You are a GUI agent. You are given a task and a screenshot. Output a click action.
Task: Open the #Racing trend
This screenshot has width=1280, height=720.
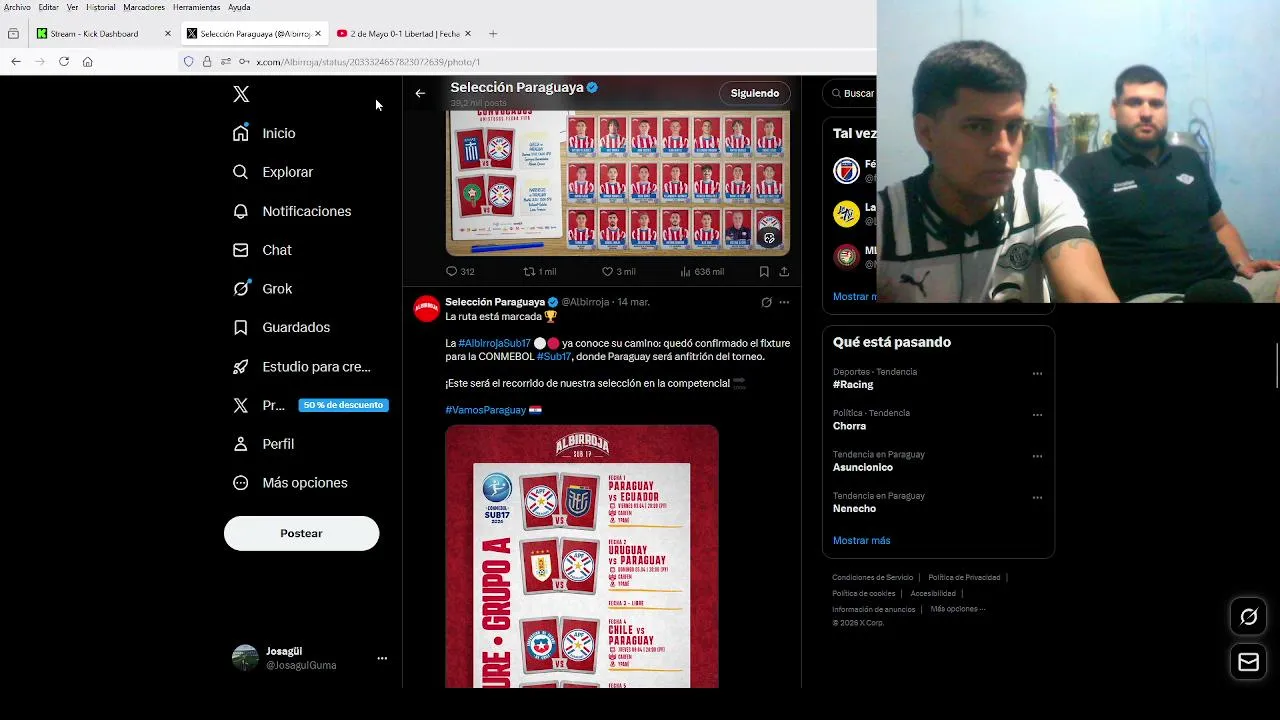(x=938, y=378)
